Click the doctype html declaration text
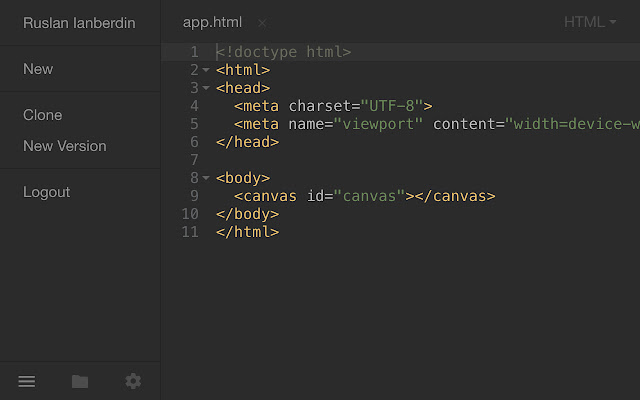The image size is (640, 400). (x=283, y=52)
